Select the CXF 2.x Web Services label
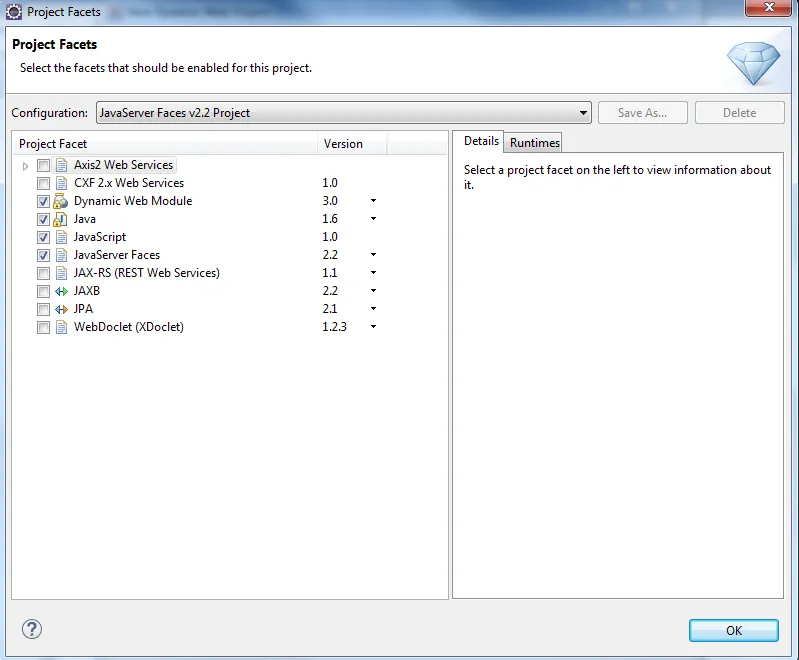This screenshot has width=799, height=660. (129, 183)
